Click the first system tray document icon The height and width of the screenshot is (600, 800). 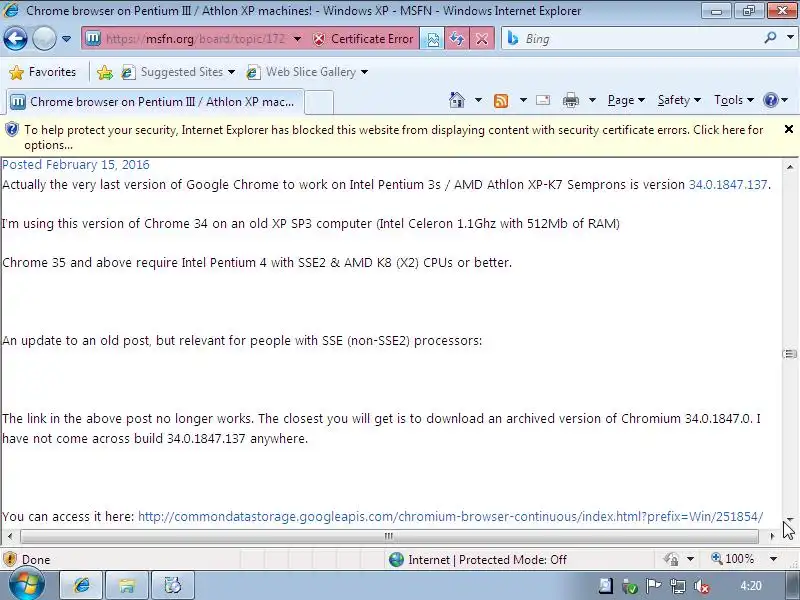(x=606, y=586)
